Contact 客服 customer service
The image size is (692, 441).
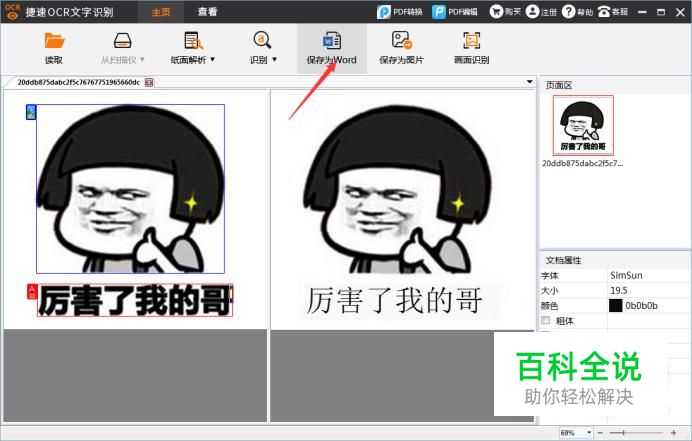(x=613, y=12)
